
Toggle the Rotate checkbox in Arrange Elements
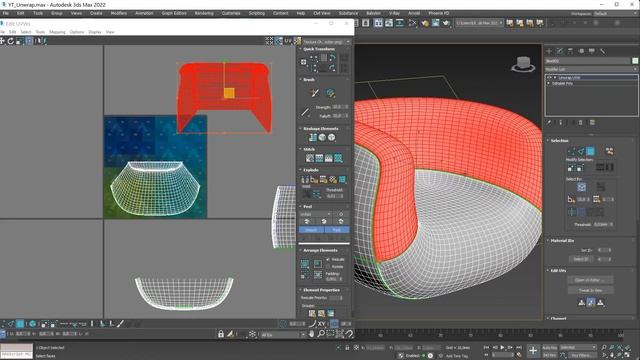click(328, 267)
